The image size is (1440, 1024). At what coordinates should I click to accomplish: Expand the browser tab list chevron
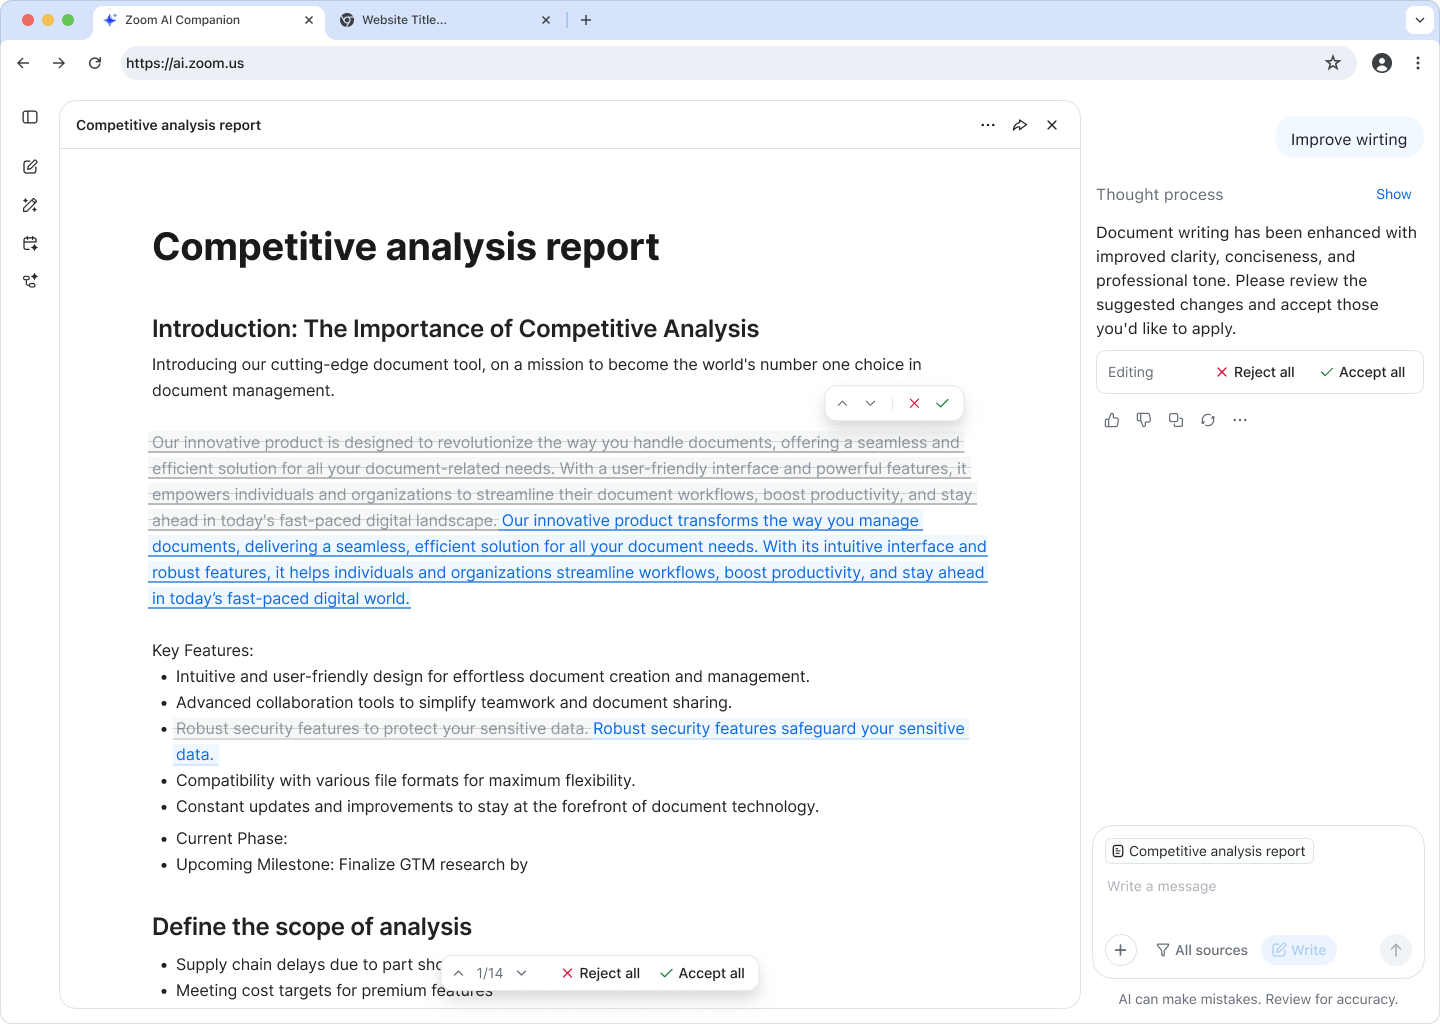(x=1420, y=20)
